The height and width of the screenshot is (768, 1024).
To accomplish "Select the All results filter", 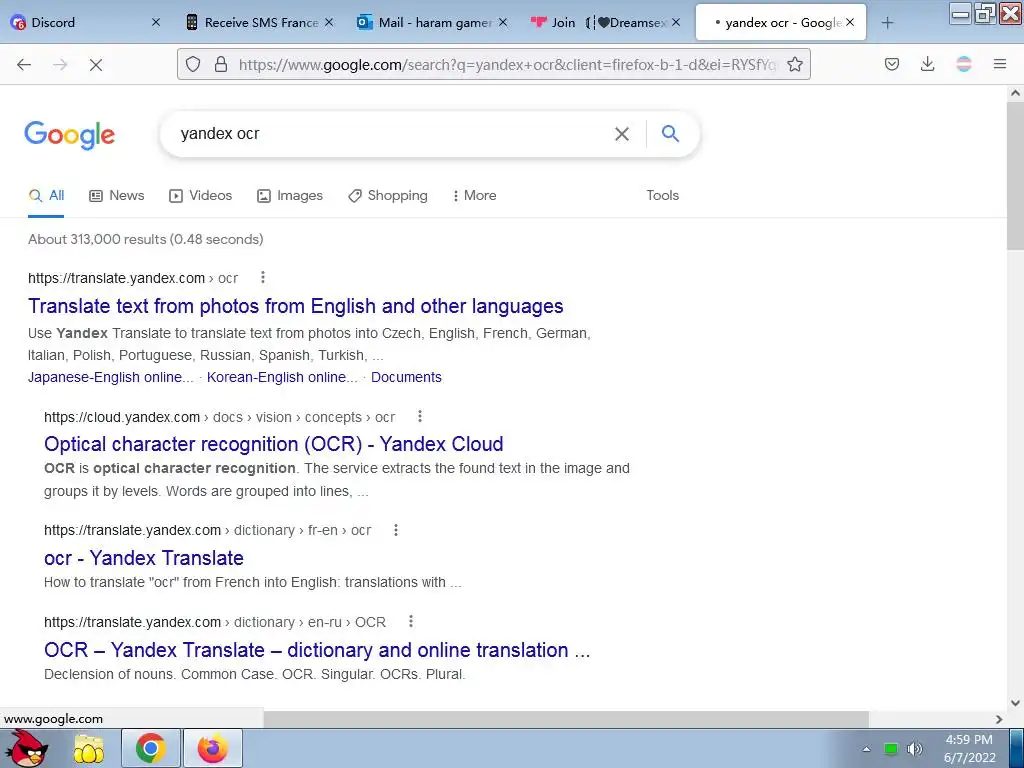I will [46, 195].
